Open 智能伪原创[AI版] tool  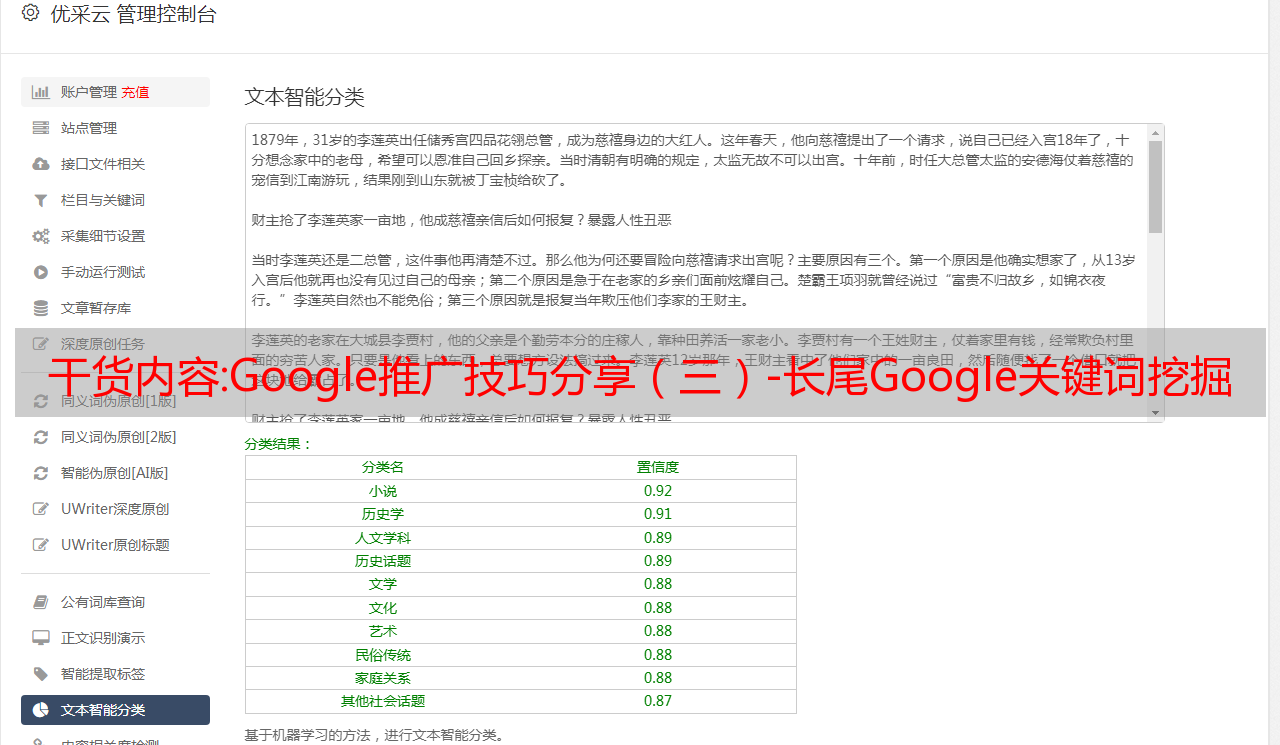(x=115, y=473)
